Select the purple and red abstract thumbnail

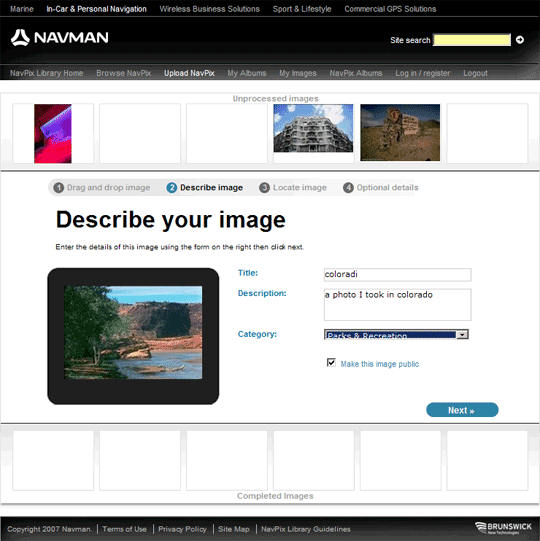click(x=53, y=134)
